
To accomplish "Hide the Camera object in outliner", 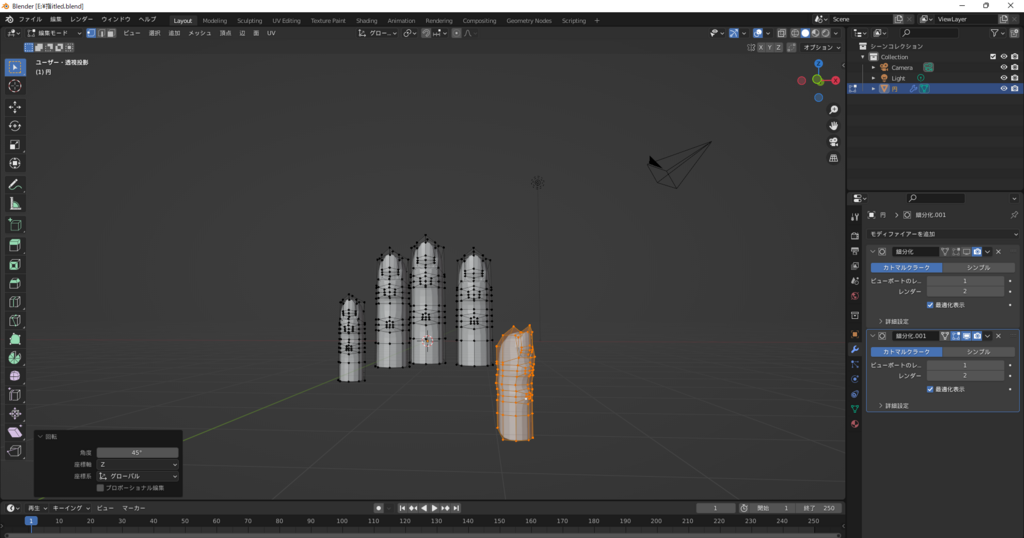I will point(1003,68).
